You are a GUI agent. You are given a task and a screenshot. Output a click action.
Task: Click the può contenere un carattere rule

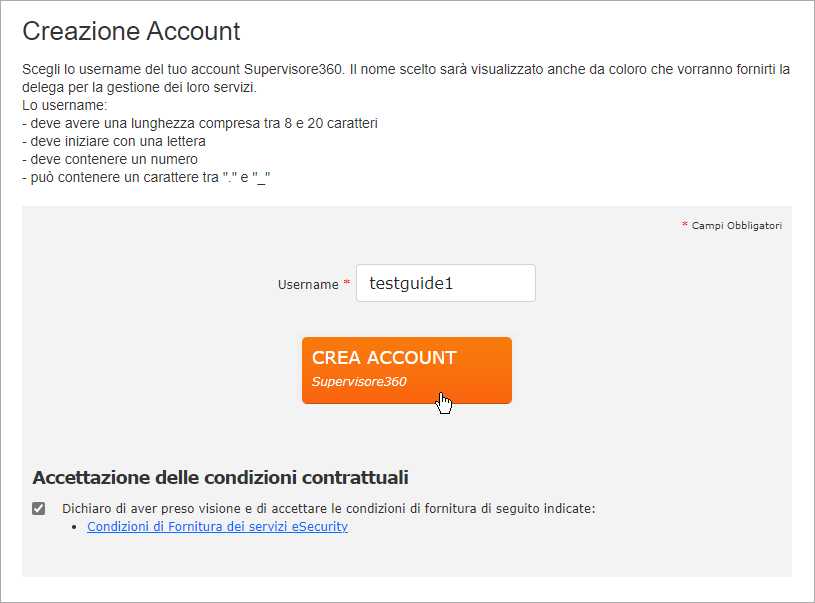point(146,177)
